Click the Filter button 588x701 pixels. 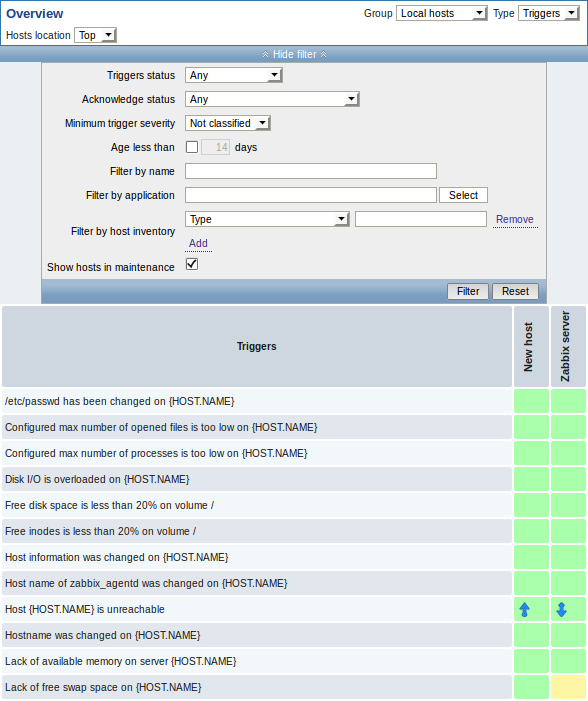(468, 291)
